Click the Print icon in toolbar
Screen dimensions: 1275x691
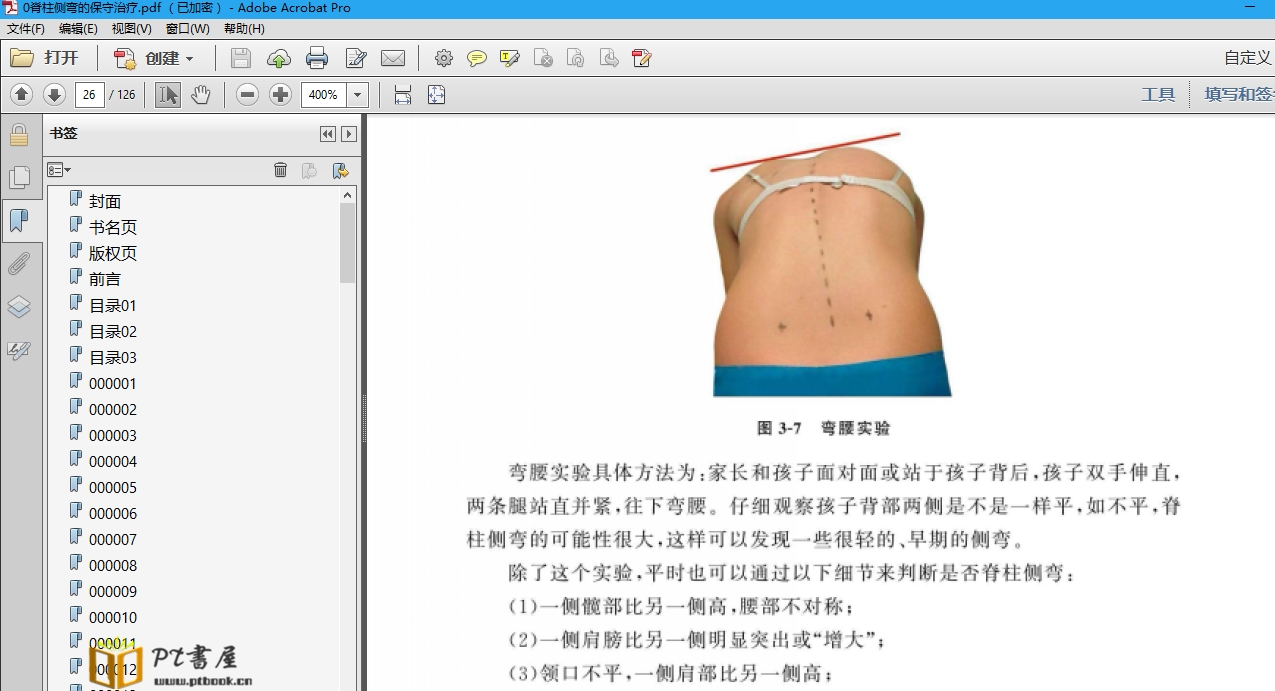point(317,58)
